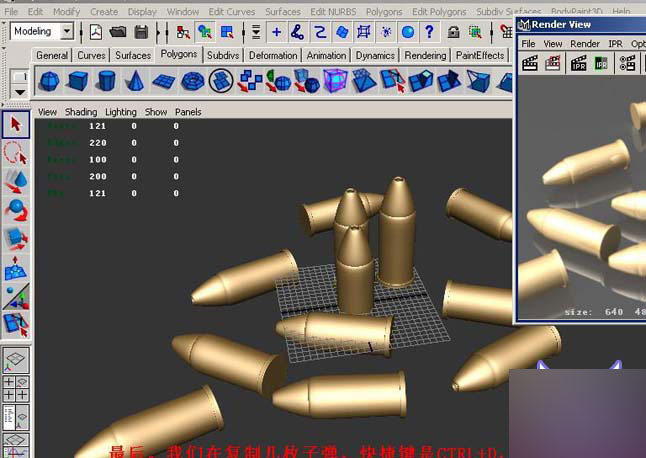Click the combine polygons shelf icon
The width and height of the screenshot is (646, 458).
click(250, 81)
